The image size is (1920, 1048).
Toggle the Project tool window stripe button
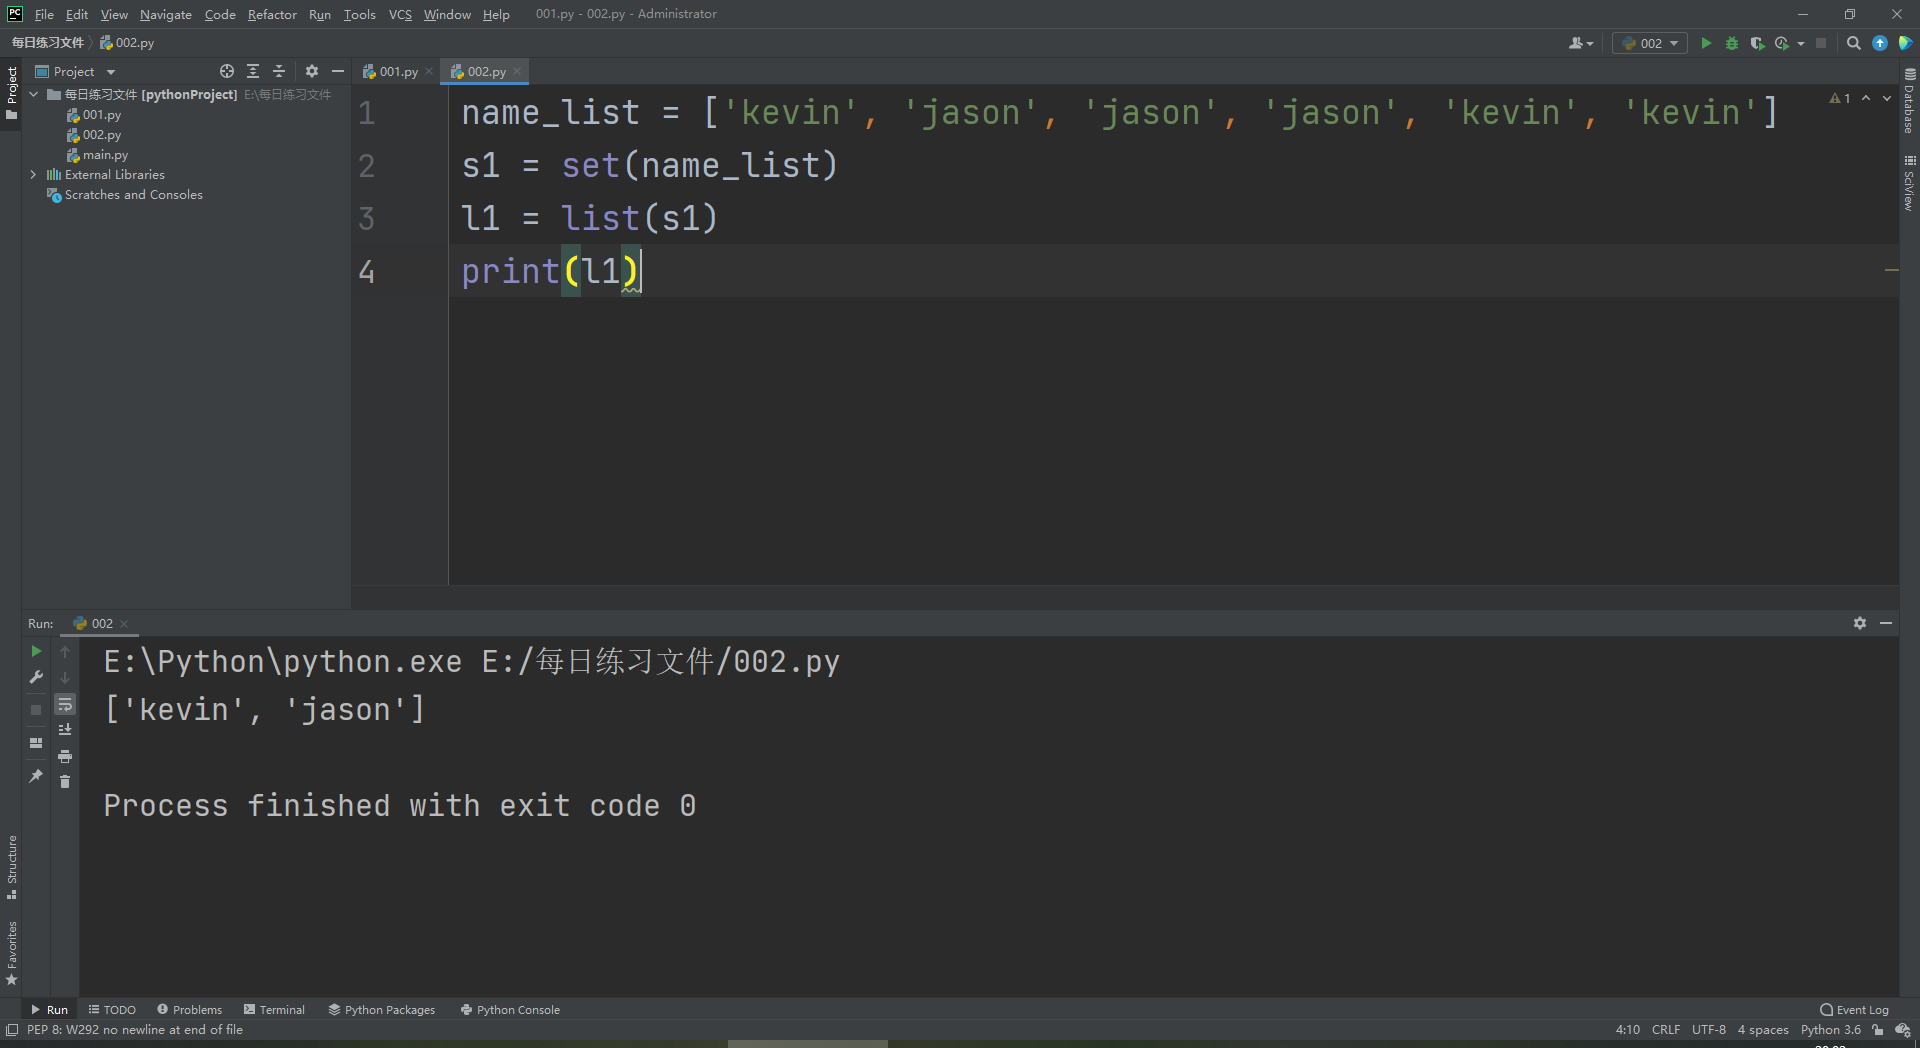[x=11, y=93]
